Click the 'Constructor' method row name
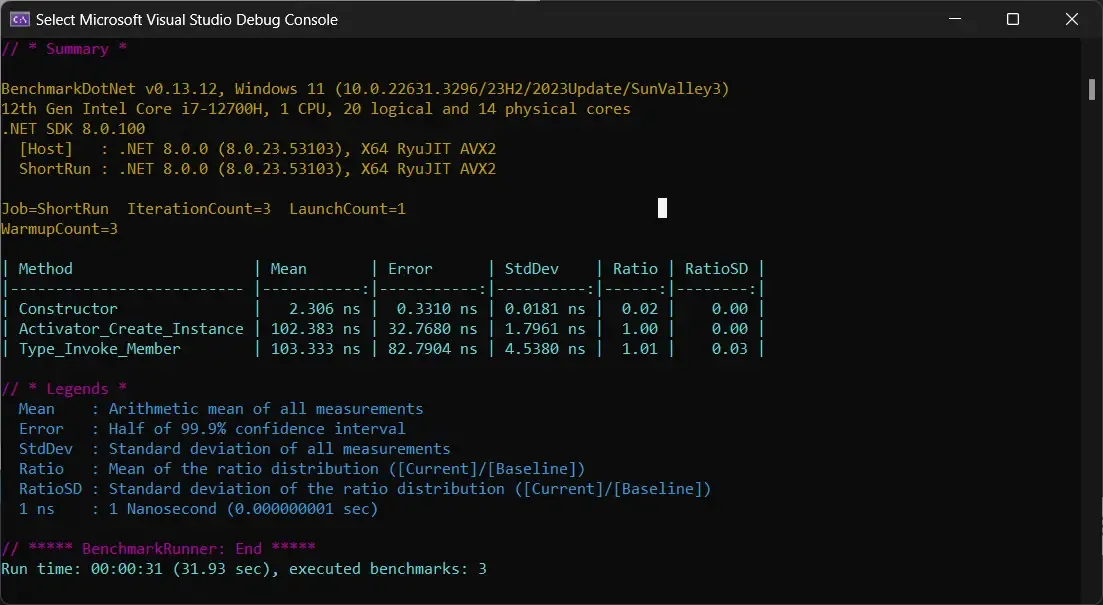 68,309
